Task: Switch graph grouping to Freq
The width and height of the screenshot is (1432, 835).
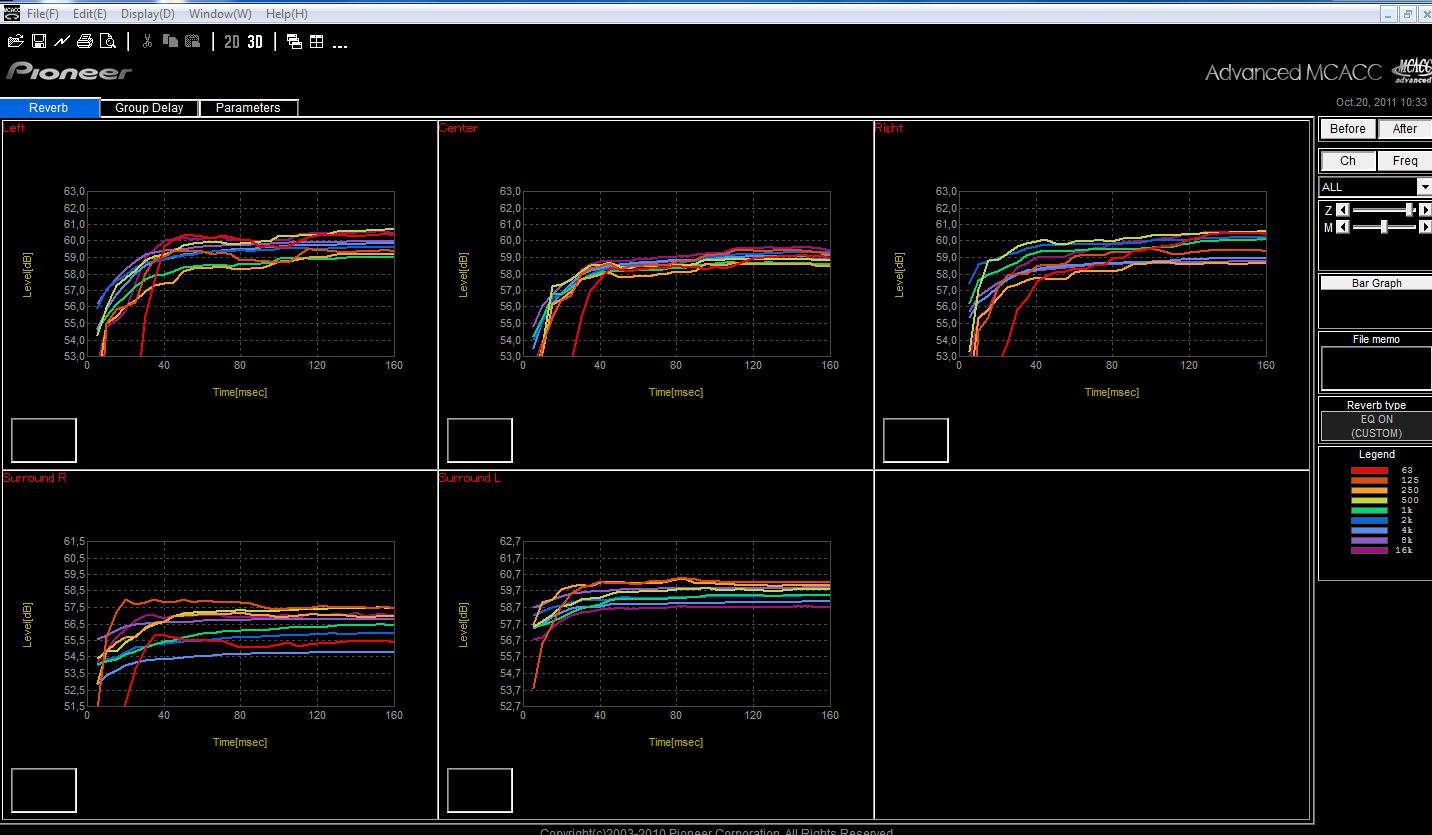Action: tap(1404, 161)
